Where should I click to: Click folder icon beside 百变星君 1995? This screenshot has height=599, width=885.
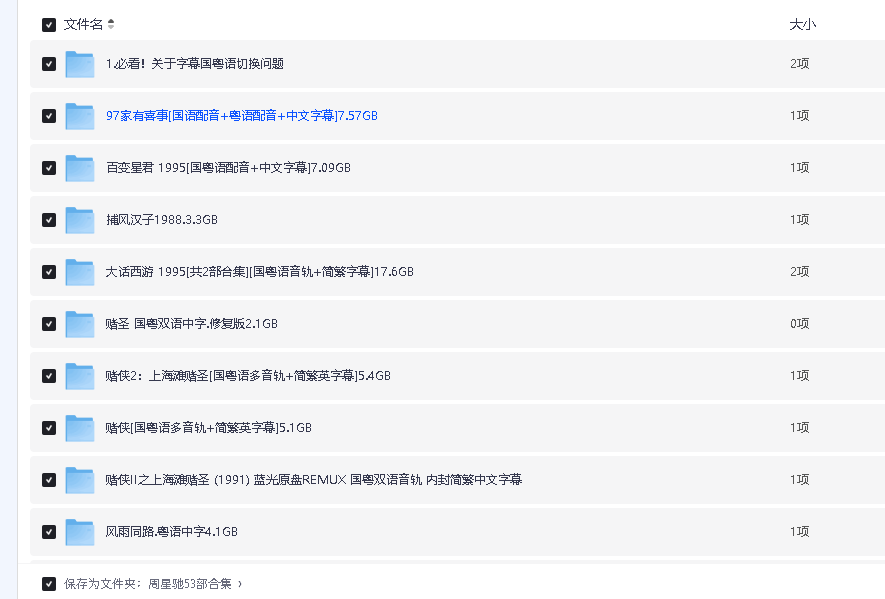[x=80, y=168]
